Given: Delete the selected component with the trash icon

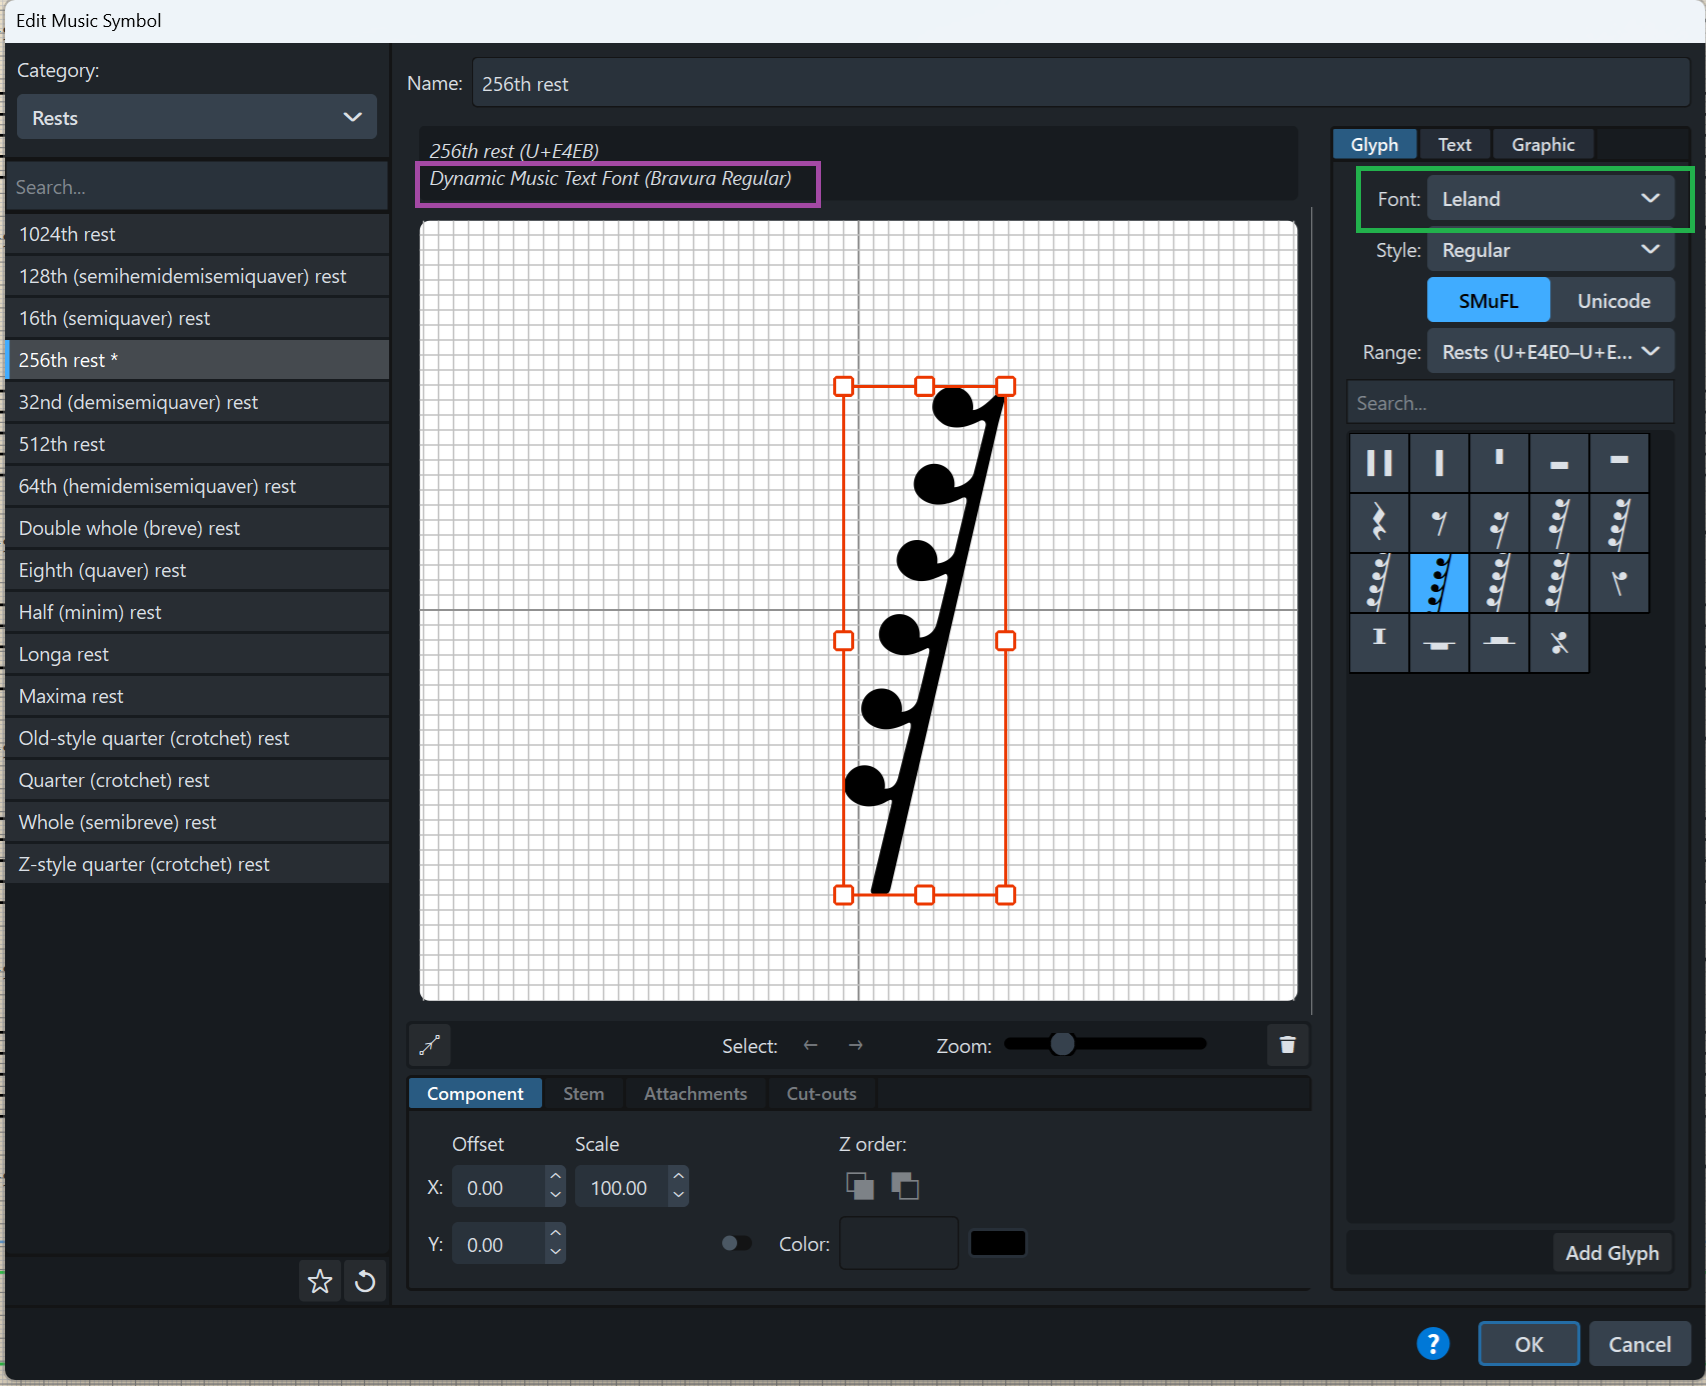Looking at the screenshot, I should [1287, 1045].
